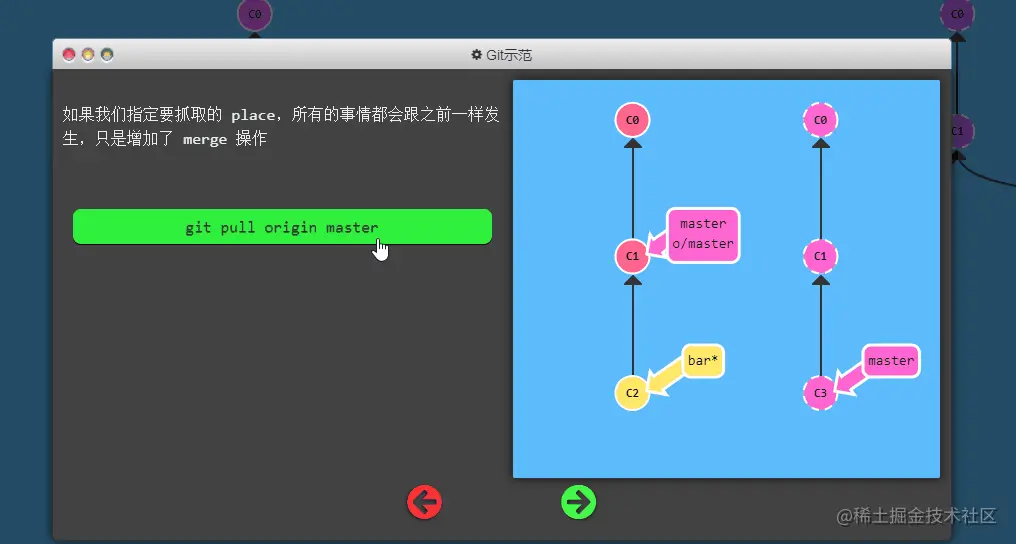This screenshot has height=544, width=1016.
Task: Select remote commit node C3
Action: [x=820, y=392]
